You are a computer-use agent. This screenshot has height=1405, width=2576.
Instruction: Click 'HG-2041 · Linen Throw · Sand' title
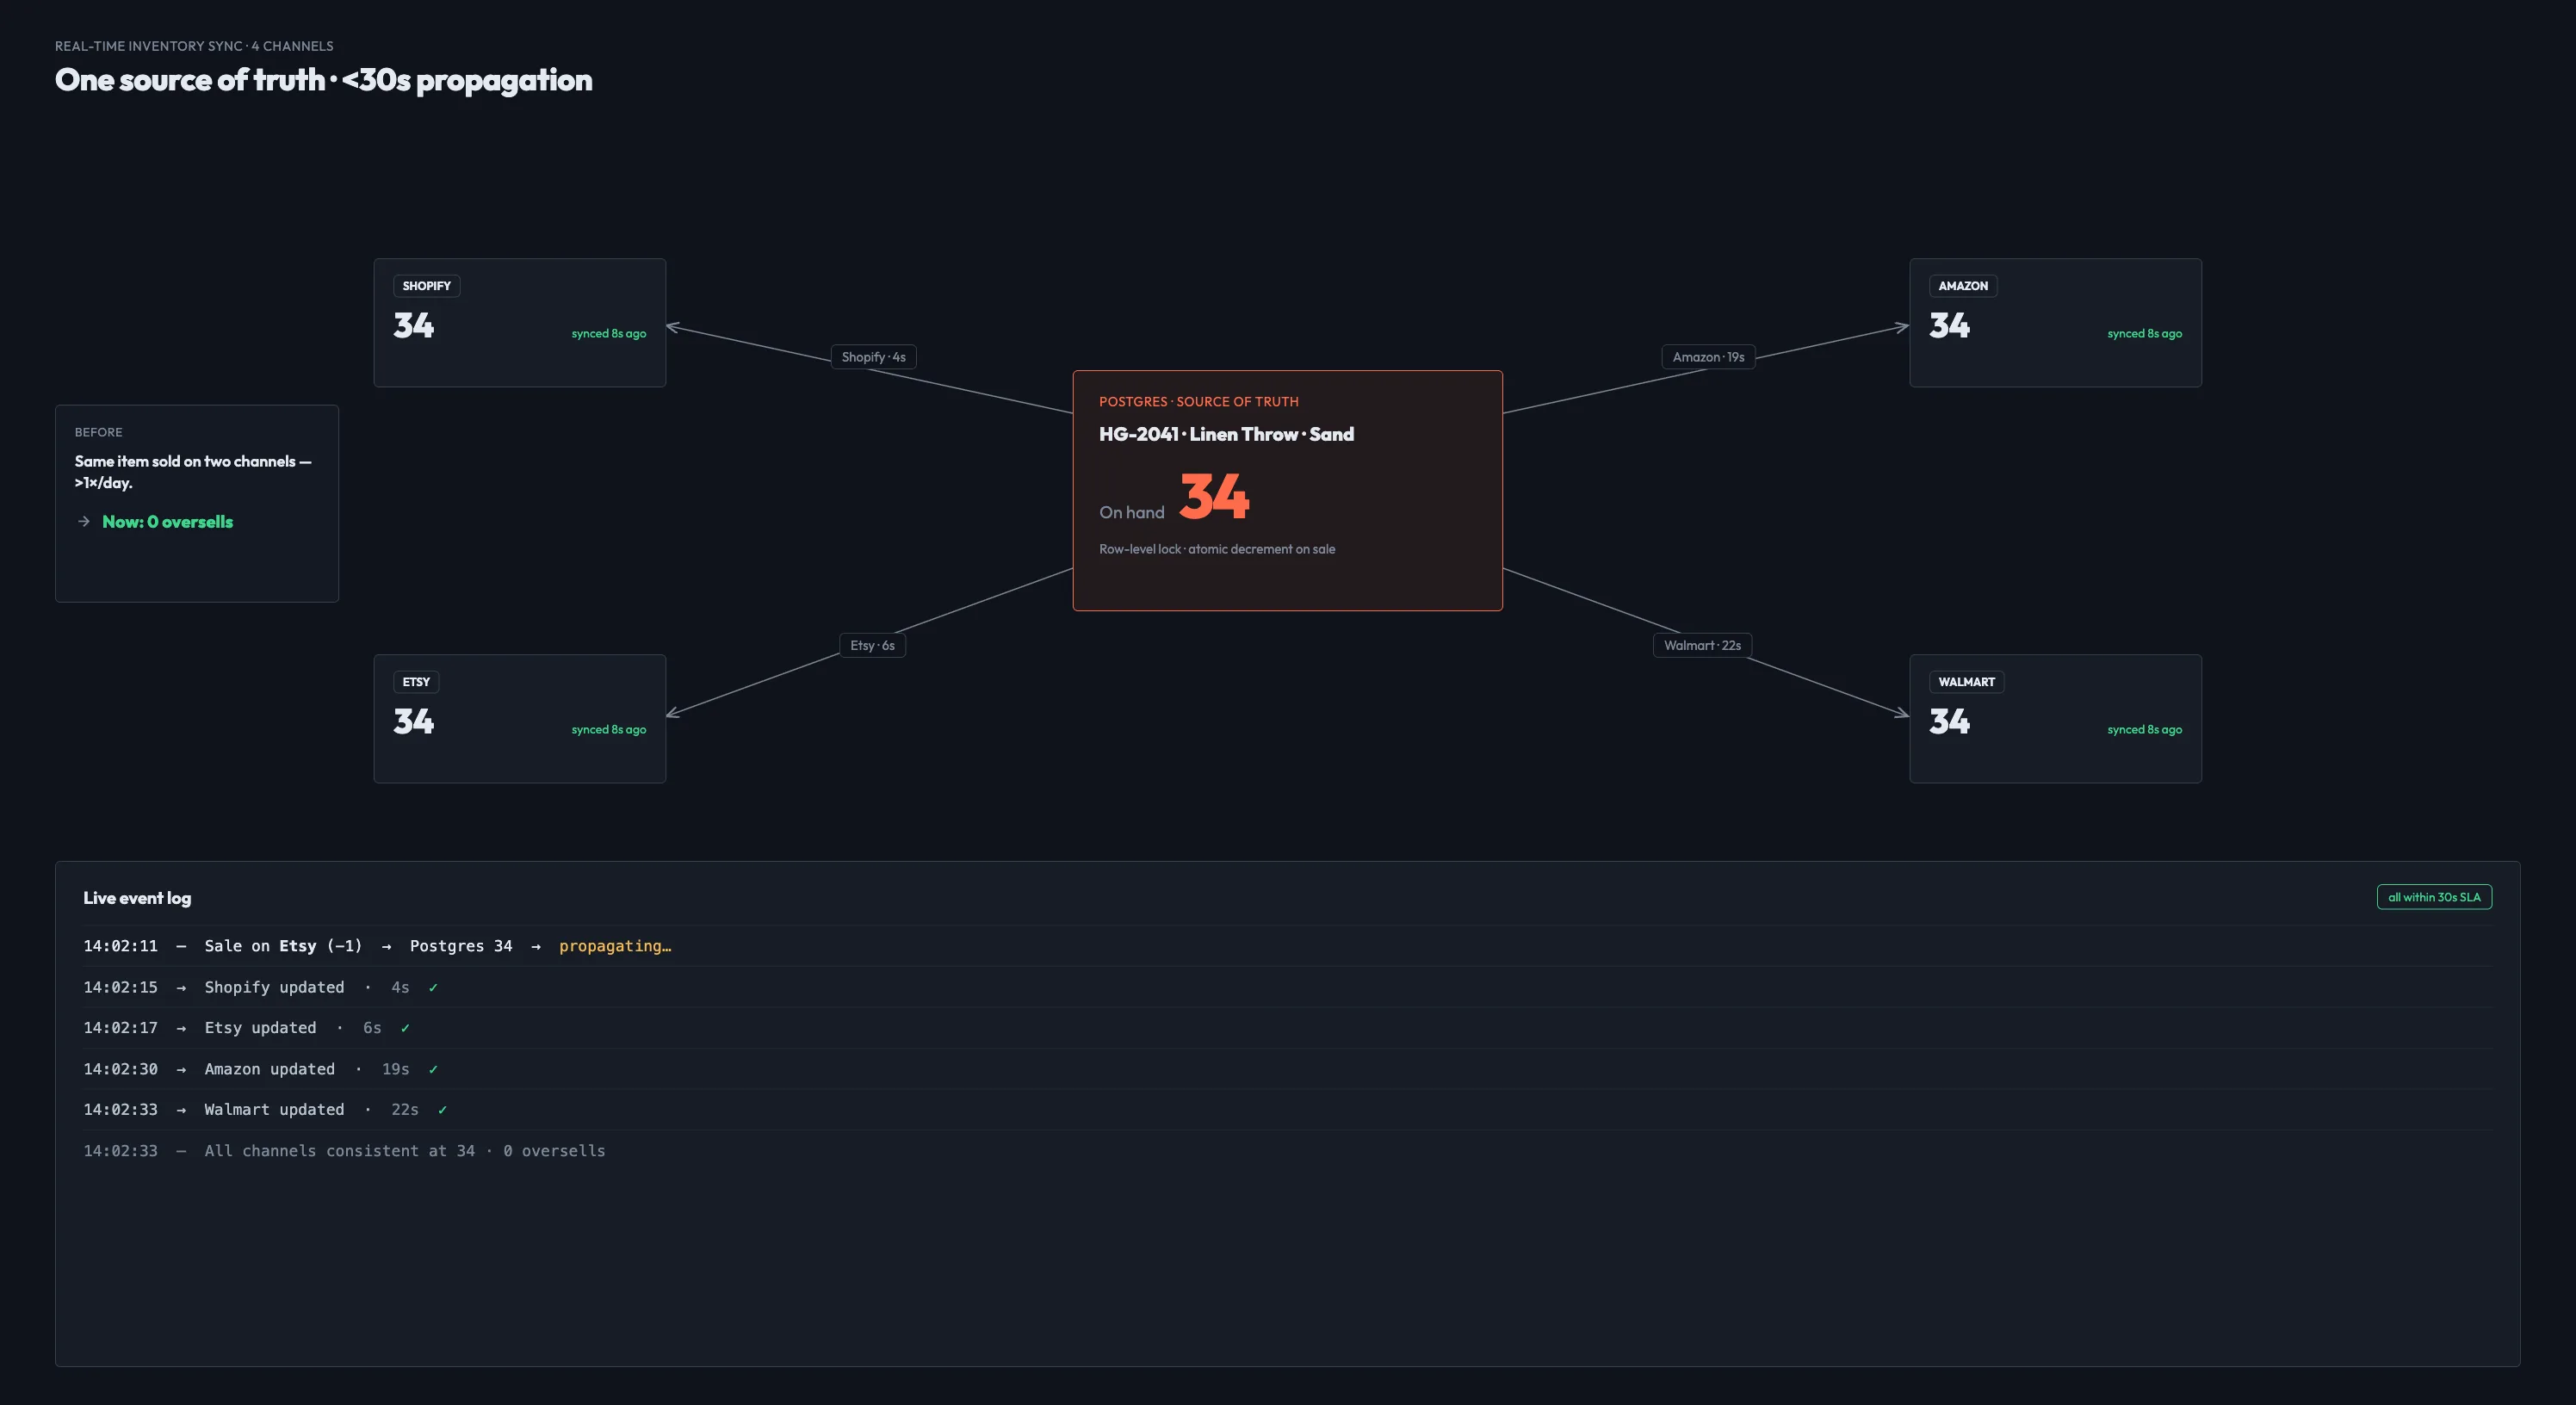[x=1226, y=434]
